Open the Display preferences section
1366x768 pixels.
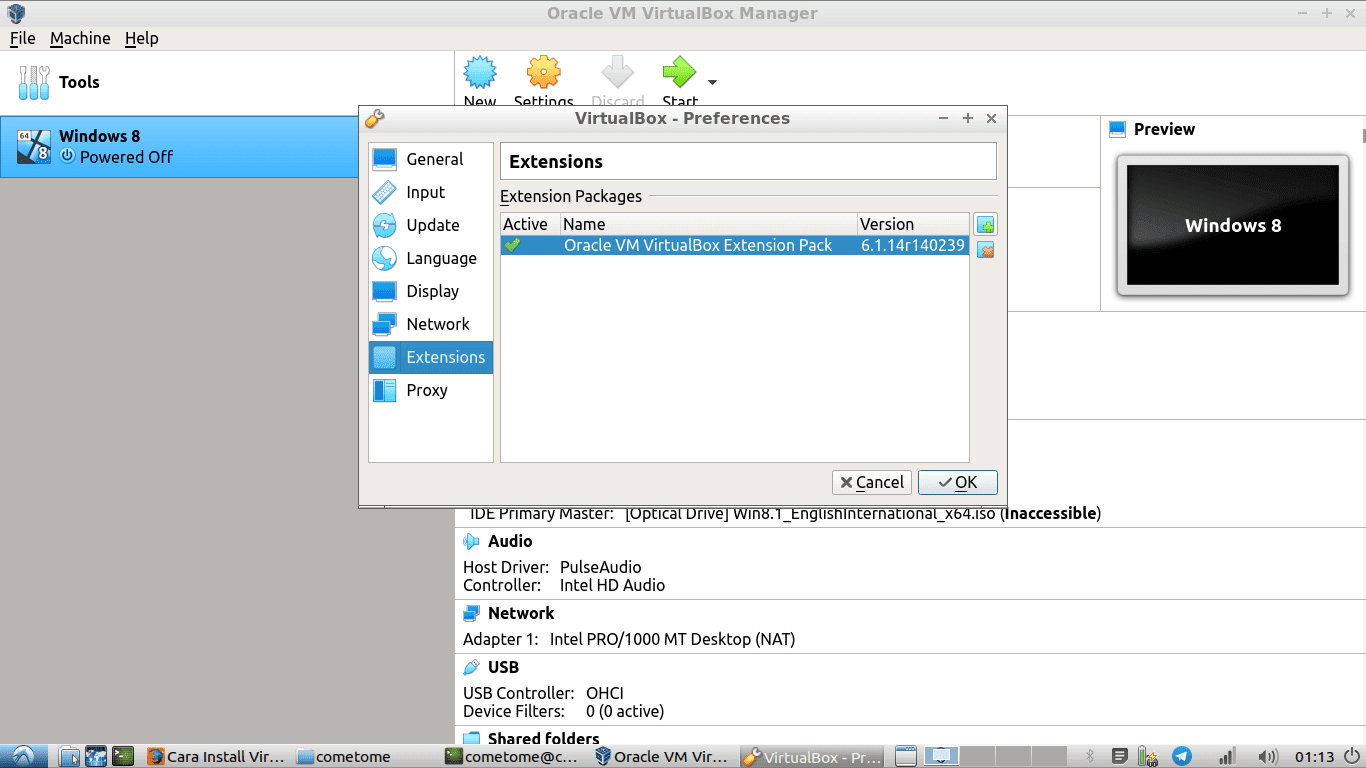pyautogui.click(x=430, y=291)
